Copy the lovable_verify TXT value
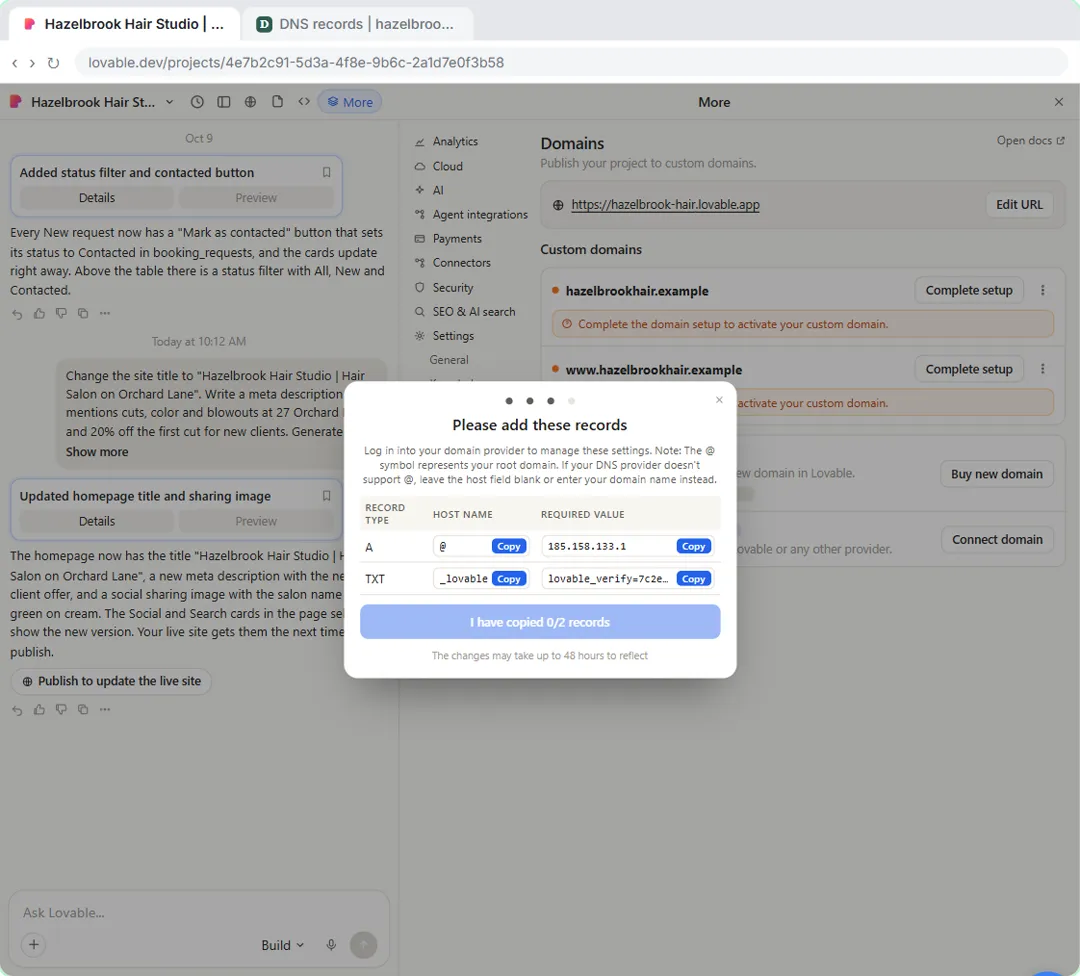 click(694, 579)
